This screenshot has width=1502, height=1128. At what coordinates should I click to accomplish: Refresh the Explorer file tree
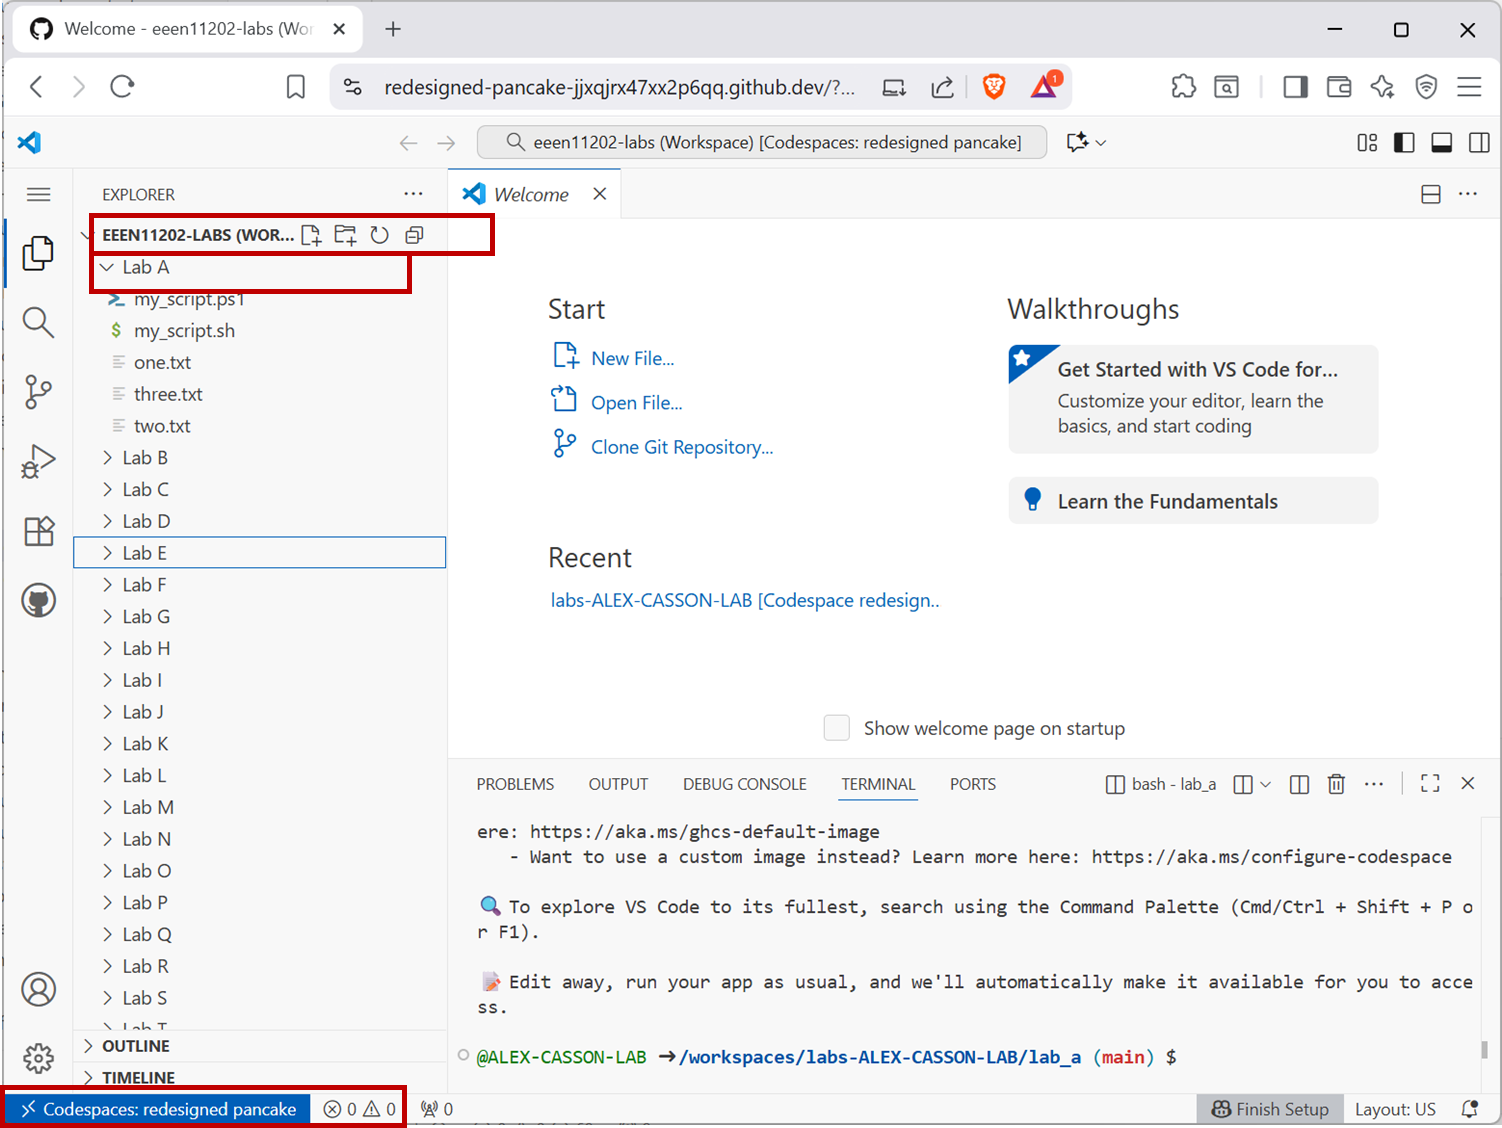tap(379, 235)
